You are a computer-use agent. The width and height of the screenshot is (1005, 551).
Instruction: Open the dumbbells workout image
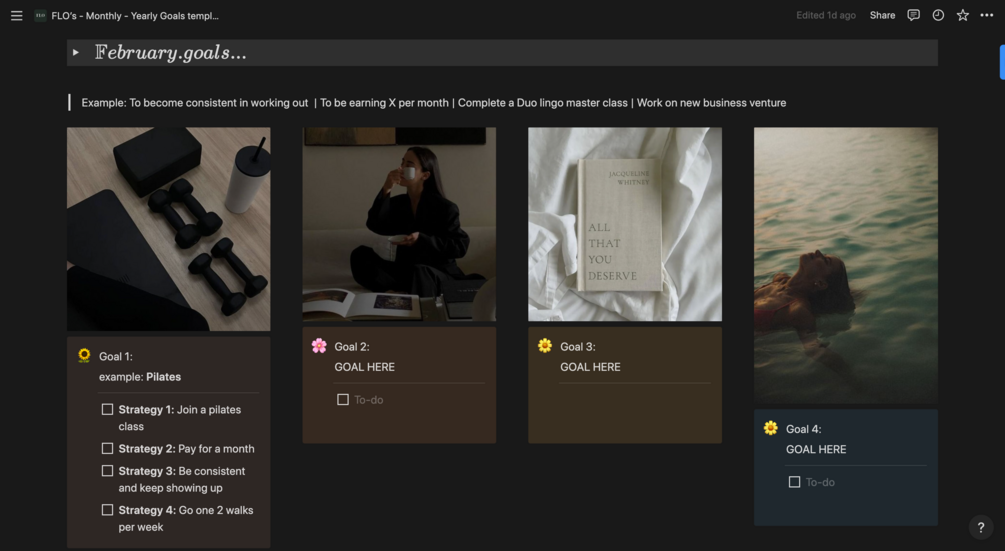[x=169, y=229]
